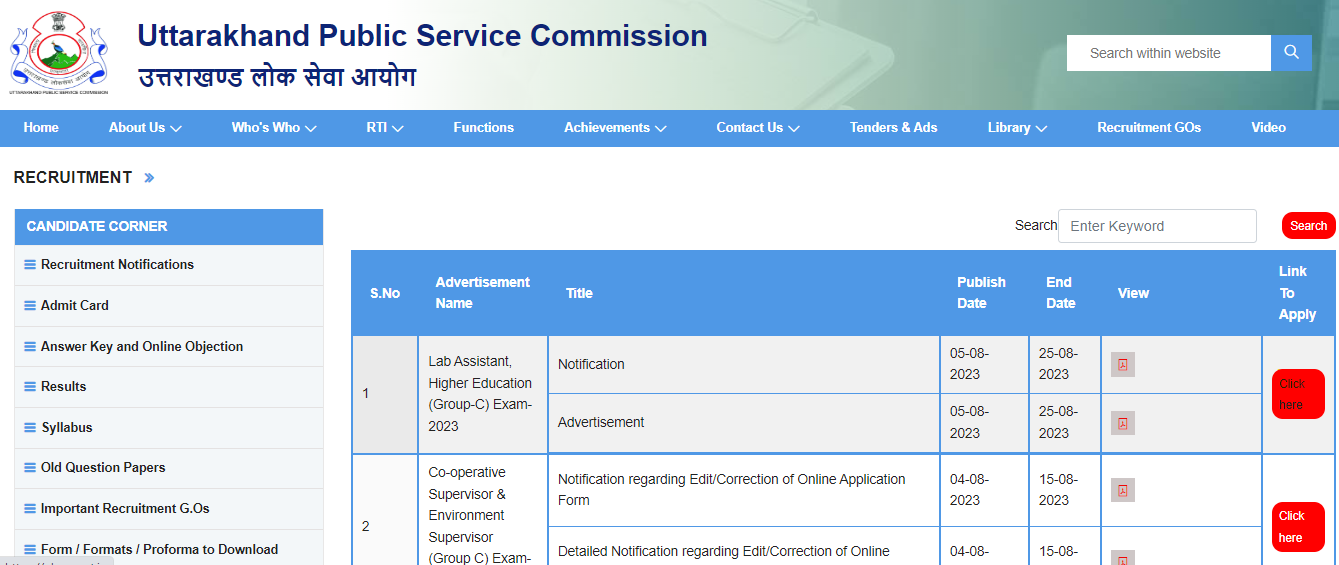Open Important Recruitment G.Os link
Viewport: 1339px width, 565px height.
125,509
